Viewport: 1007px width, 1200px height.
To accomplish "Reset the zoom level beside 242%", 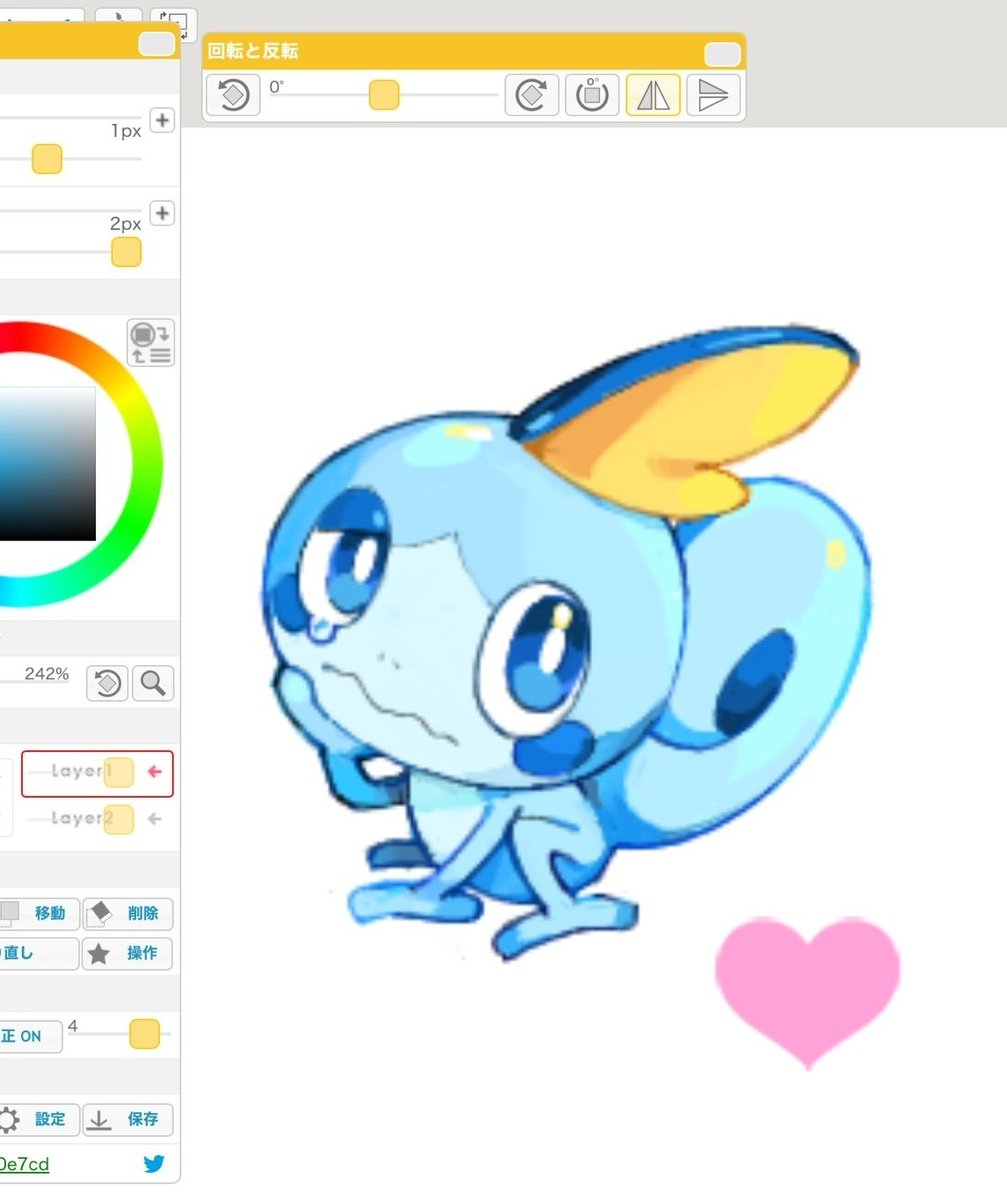I will point(107,684).
